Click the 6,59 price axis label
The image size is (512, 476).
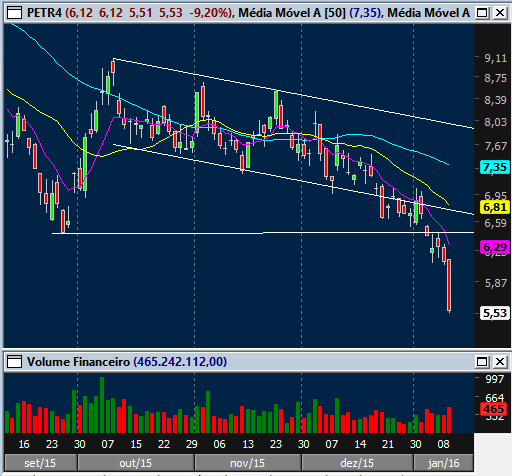[x=495, y=223]
